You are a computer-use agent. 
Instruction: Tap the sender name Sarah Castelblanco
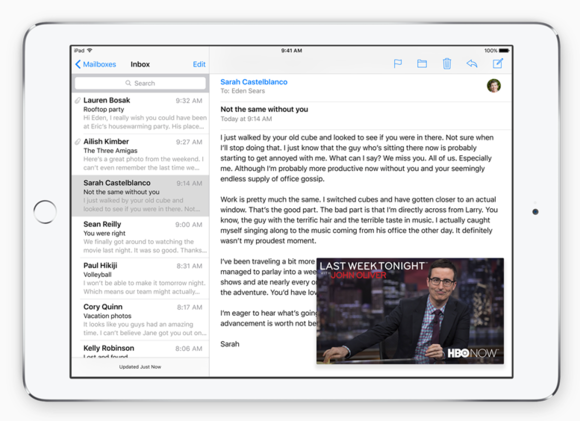254,82
